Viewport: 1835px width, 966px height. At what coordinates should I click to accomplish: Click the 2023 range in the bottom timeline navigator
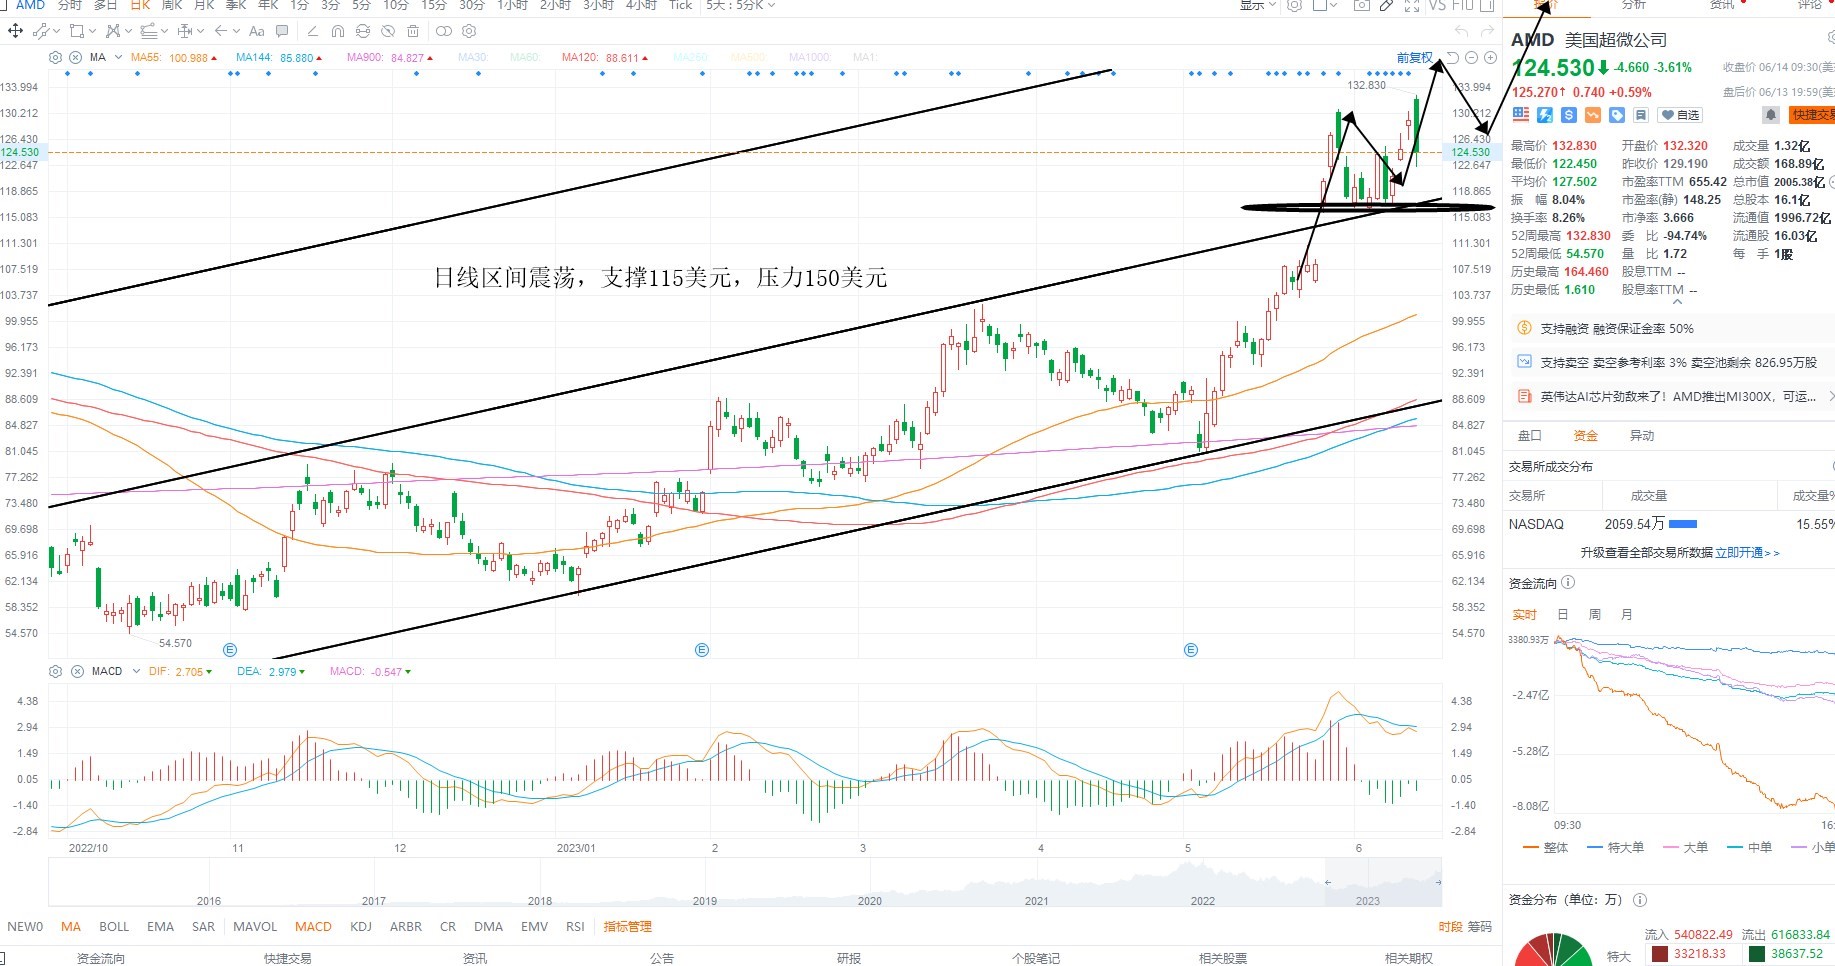[x=1367, y=900]
